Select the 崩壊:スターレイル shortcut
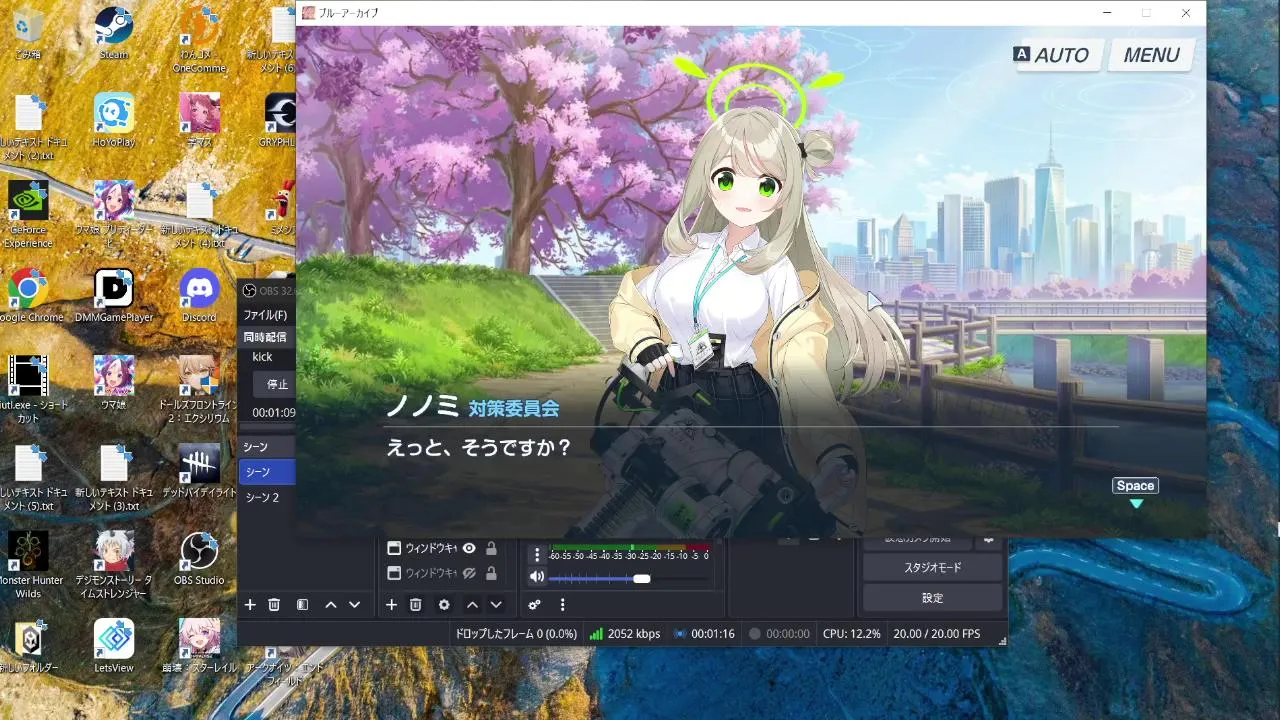This screenshot has height=720, width=1280. 199,645
